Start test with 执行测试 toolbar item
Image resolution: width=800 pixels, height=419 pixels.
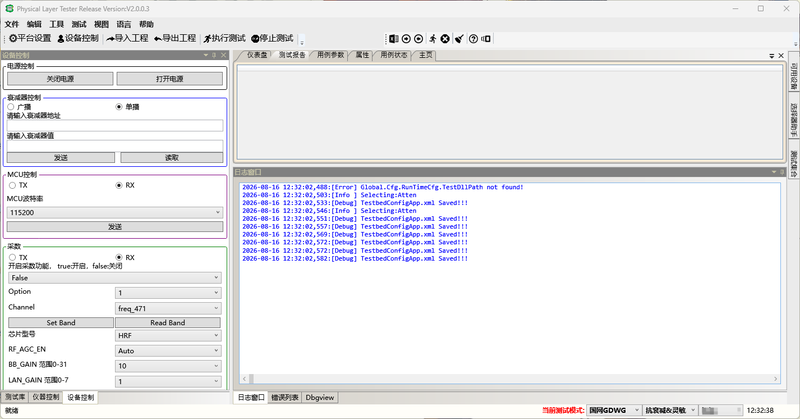(224, 38)
